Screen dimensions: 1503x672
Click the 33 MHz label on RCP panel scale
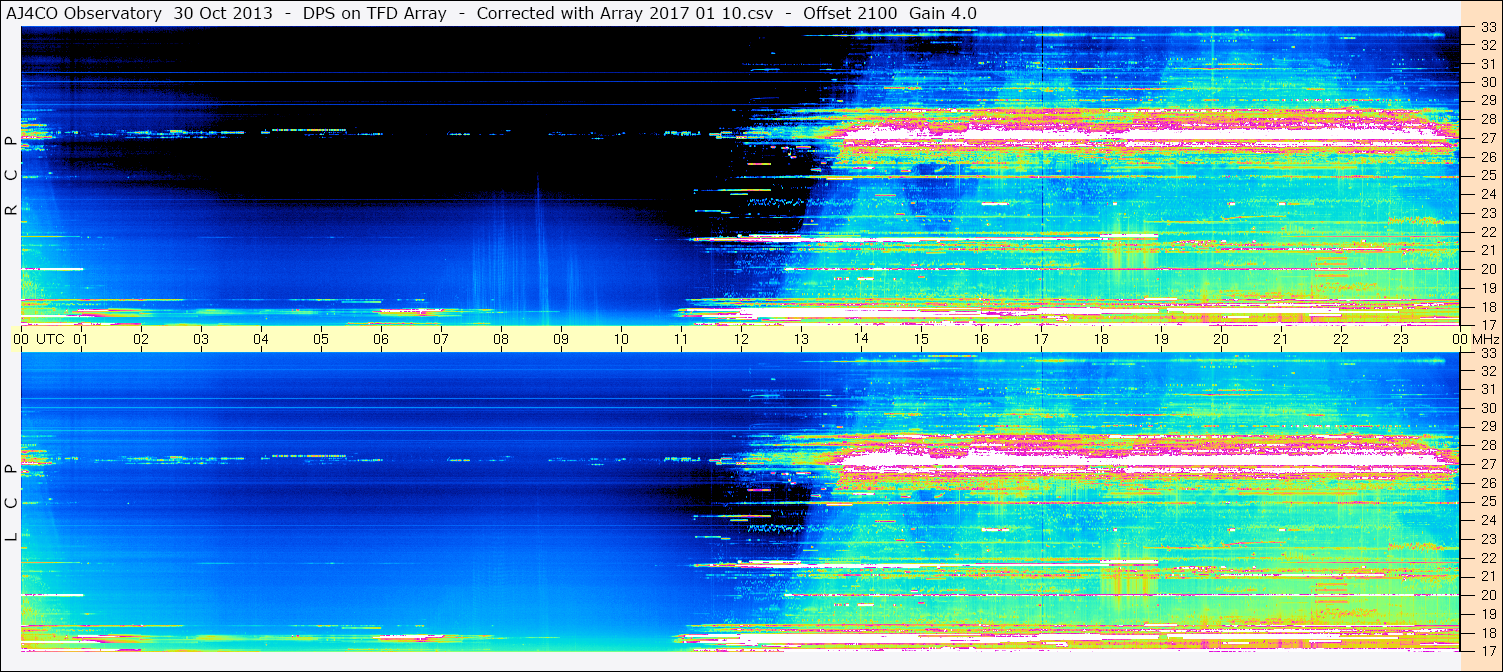(1487, 27)
